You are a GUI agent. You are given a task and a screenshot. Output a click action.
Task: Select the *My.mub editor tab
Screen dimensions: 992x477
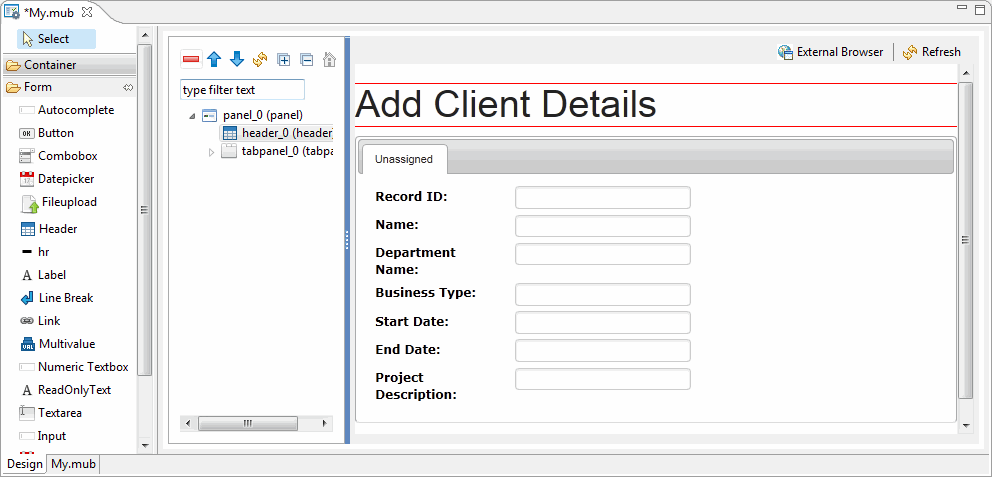pos(49,12)
